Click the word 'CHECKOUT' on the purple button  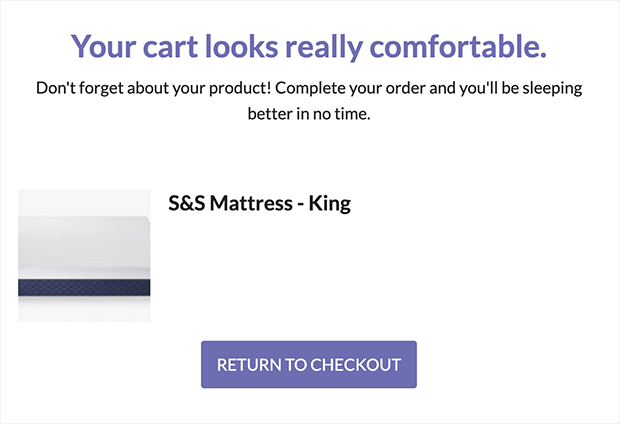[x=356, y=365]
